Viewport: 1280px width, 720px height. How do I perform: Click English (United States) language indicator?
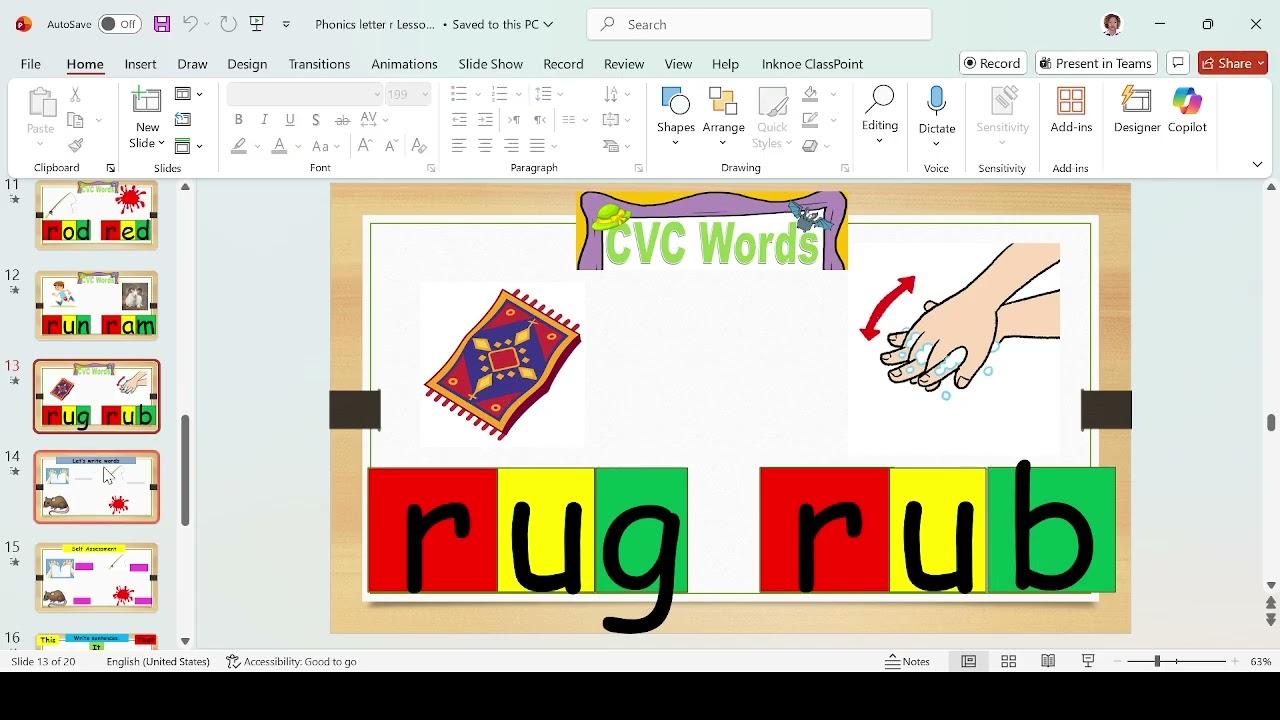click(158, 662)
